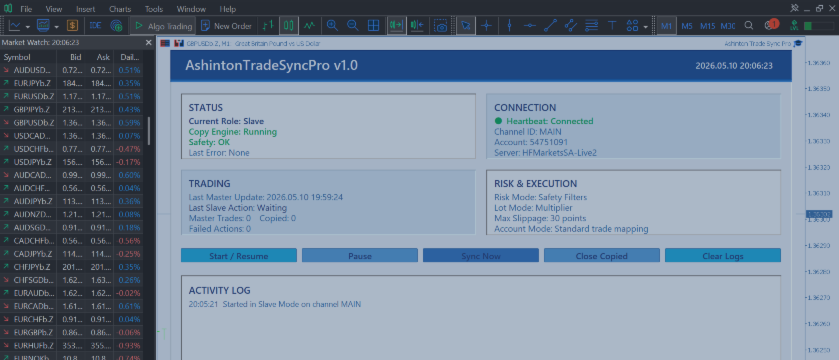Toggle Algo Trading

tap(163, 26)
